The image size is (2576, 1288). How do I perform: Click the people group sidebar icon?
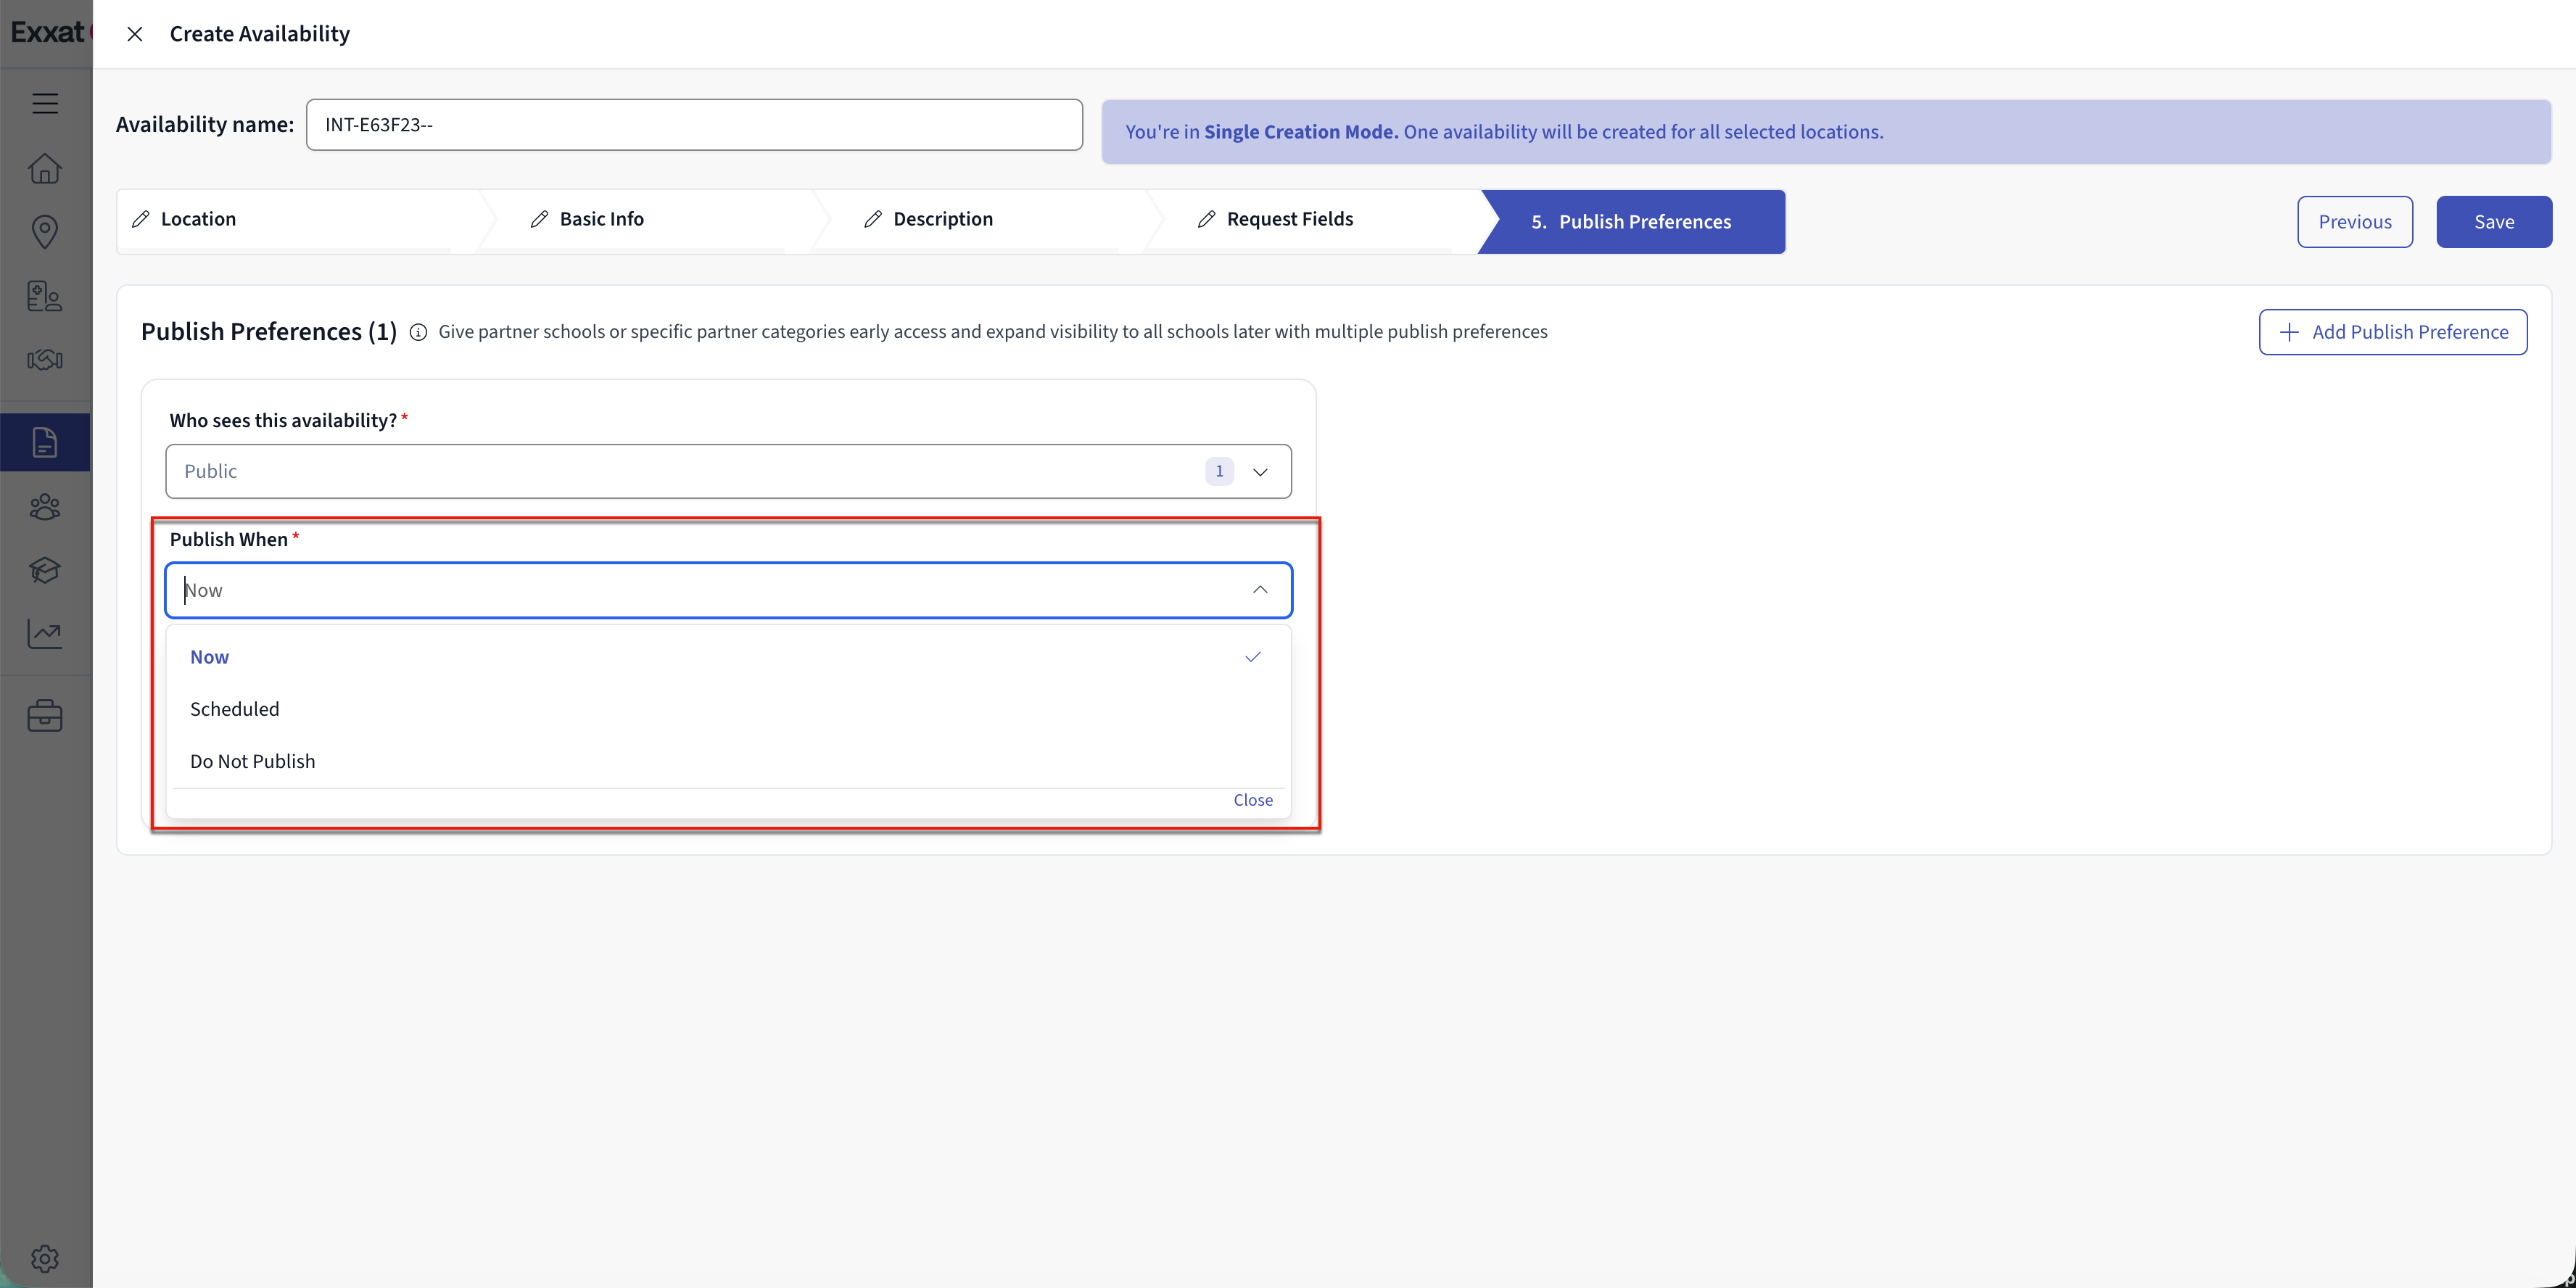45,508
